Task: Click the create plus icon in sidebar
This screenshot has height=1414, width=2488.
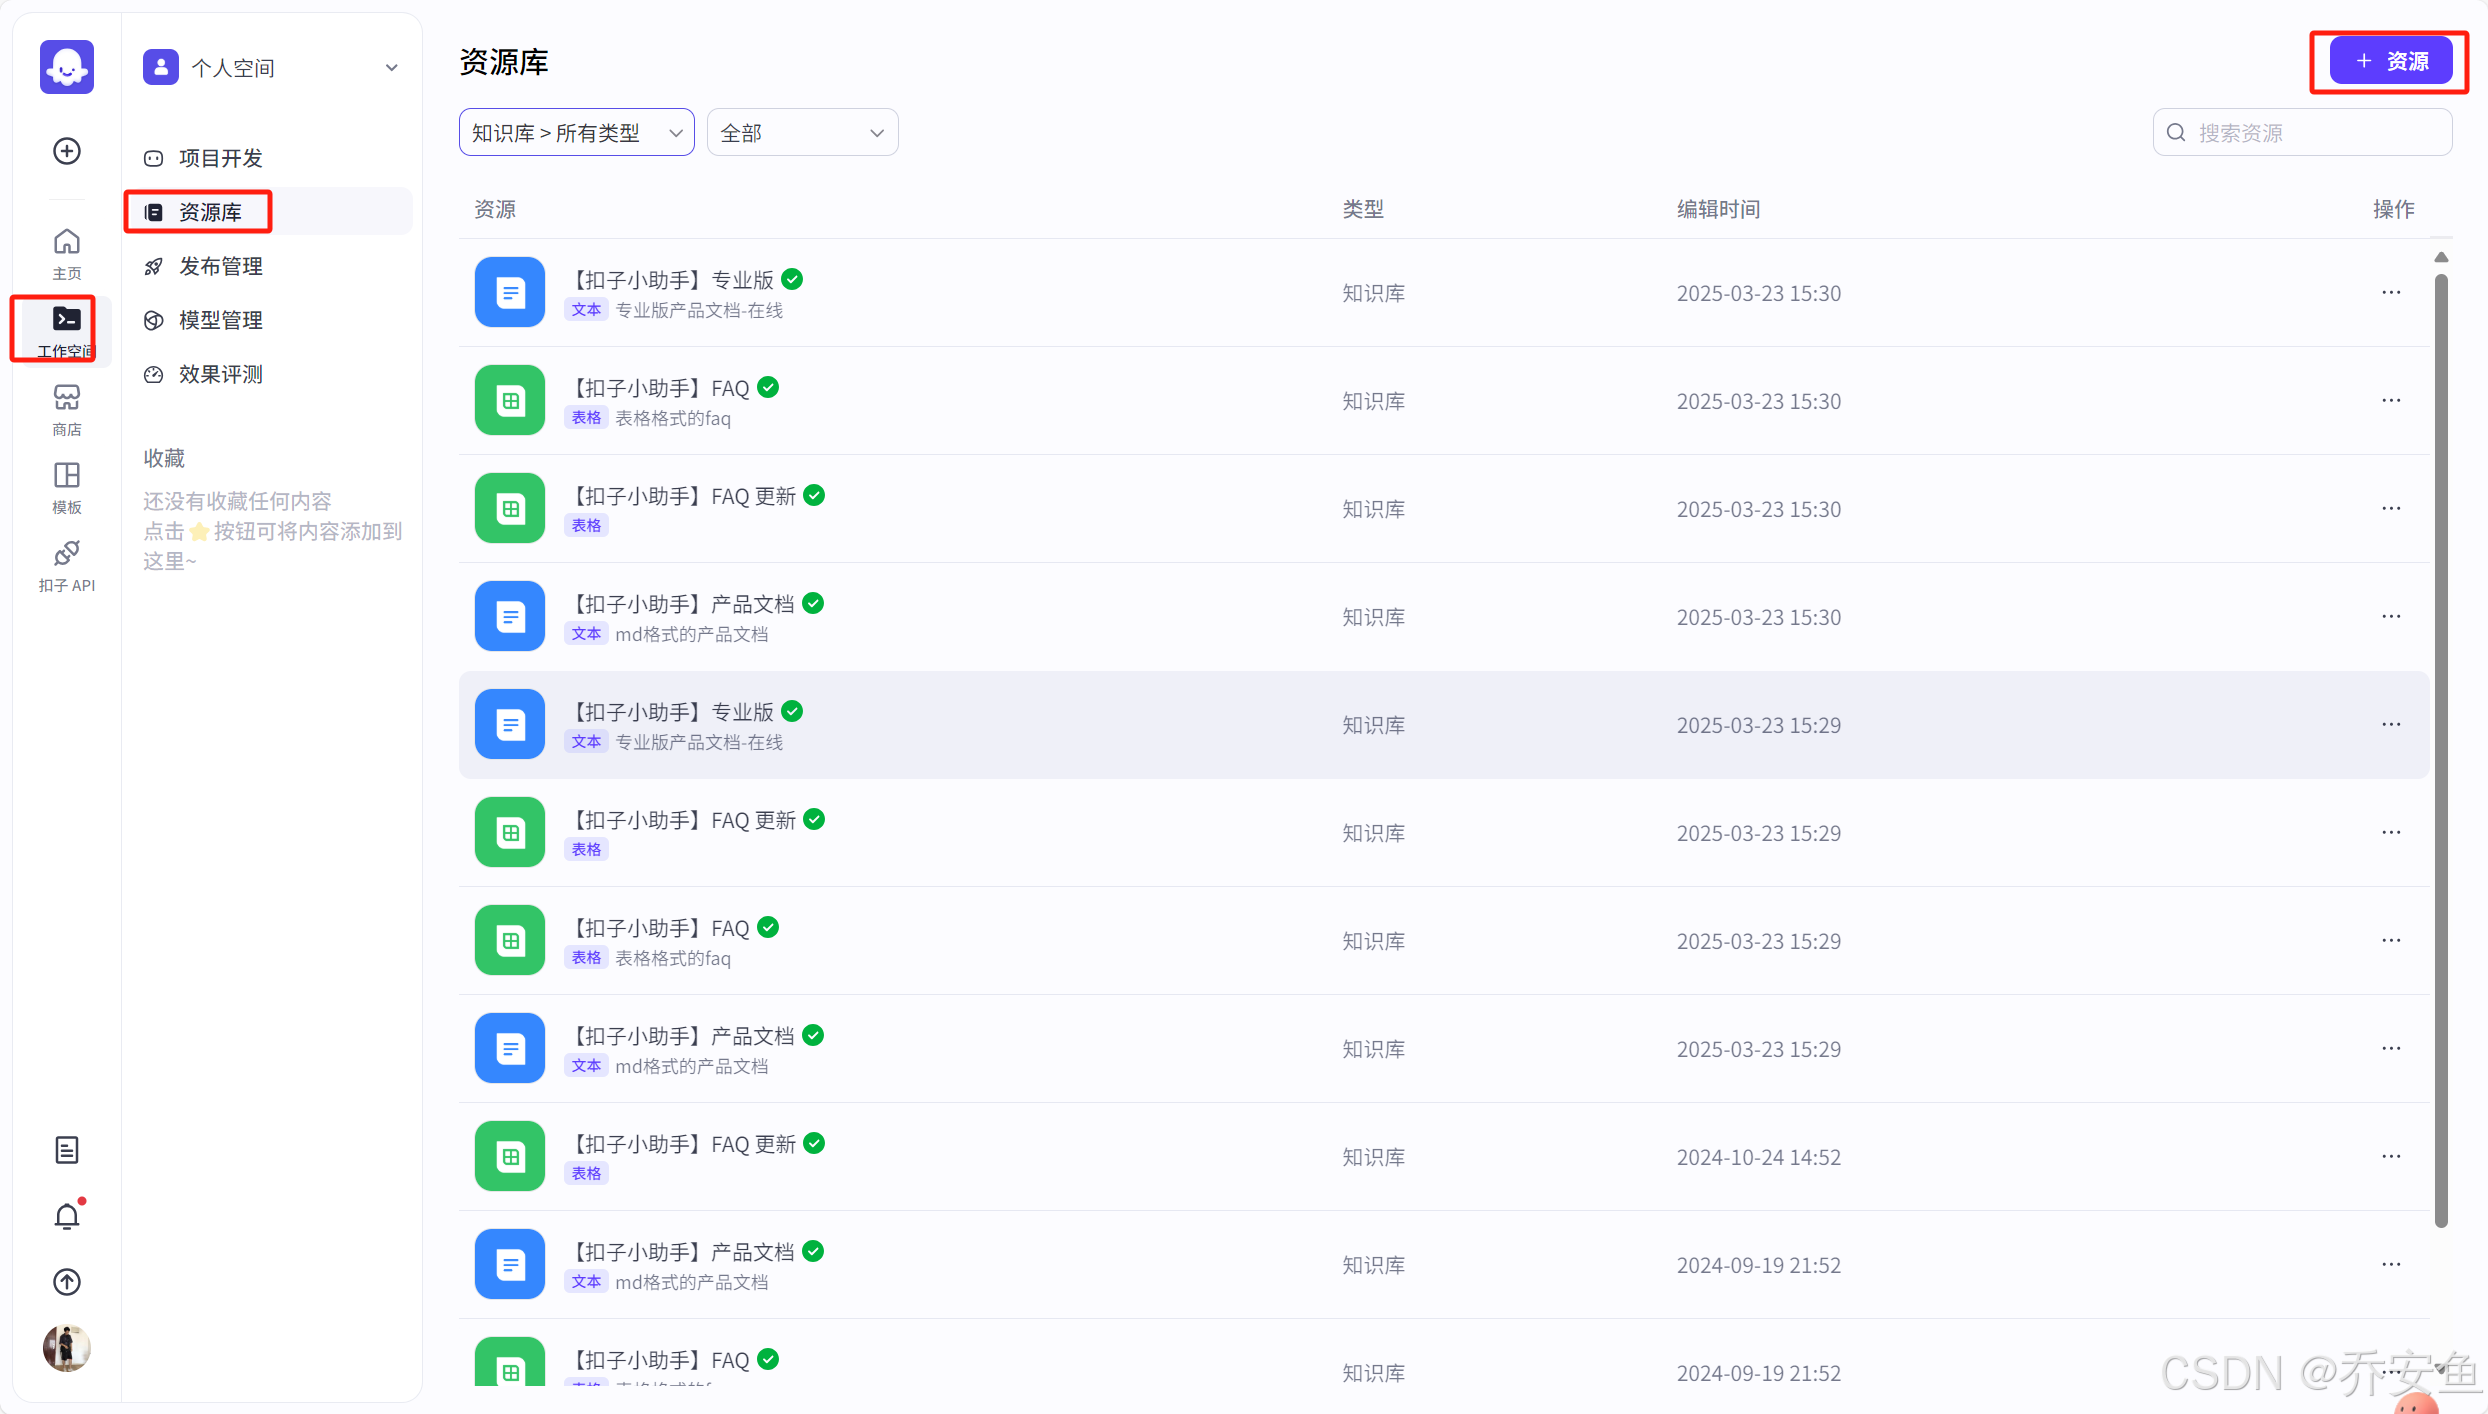Action: [67, 151]
